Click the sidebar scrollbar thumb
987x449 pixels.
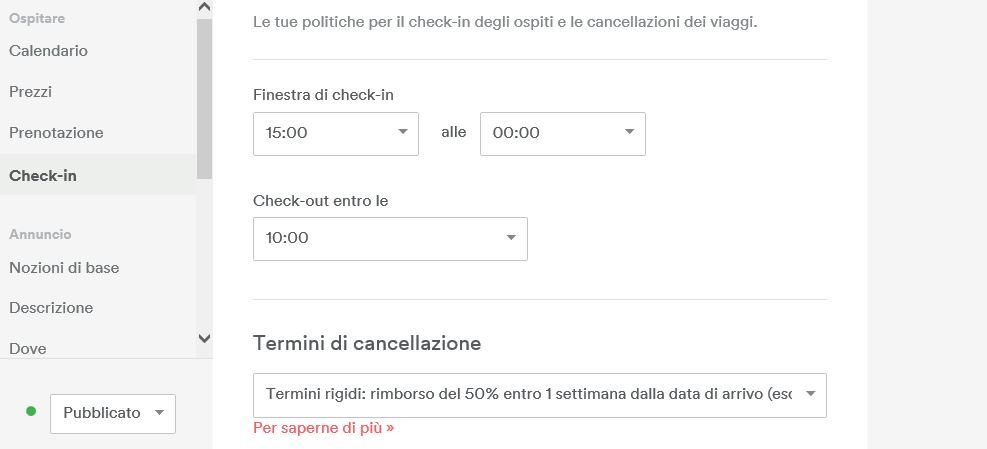(x=205, y=98)
